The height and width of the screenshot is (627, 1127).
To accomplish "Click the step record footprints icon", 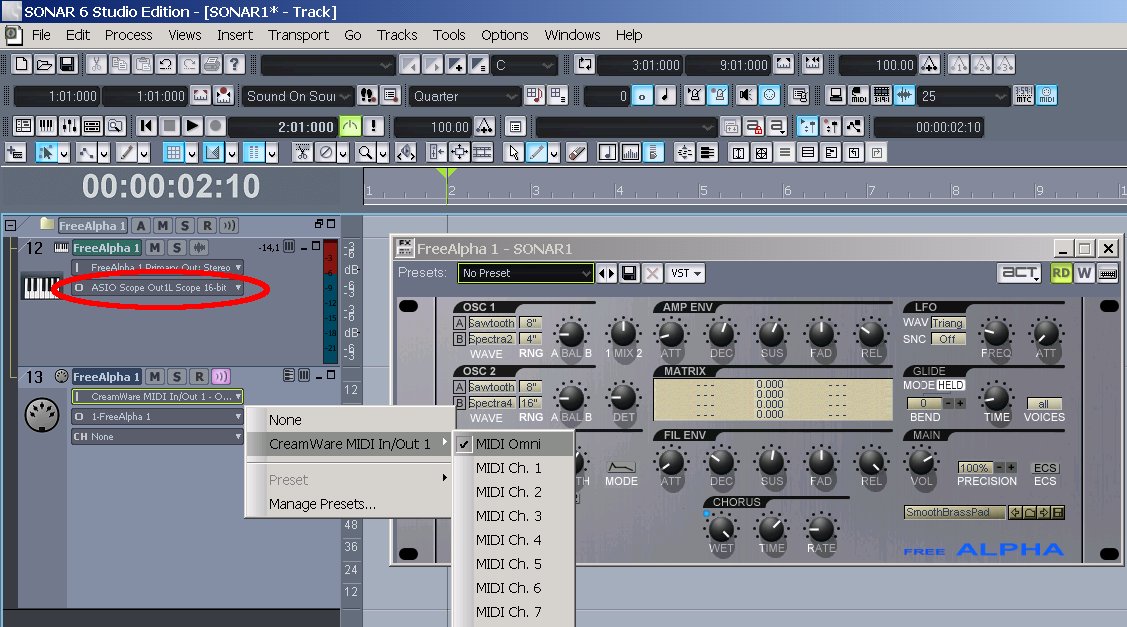I will [368, 96].
